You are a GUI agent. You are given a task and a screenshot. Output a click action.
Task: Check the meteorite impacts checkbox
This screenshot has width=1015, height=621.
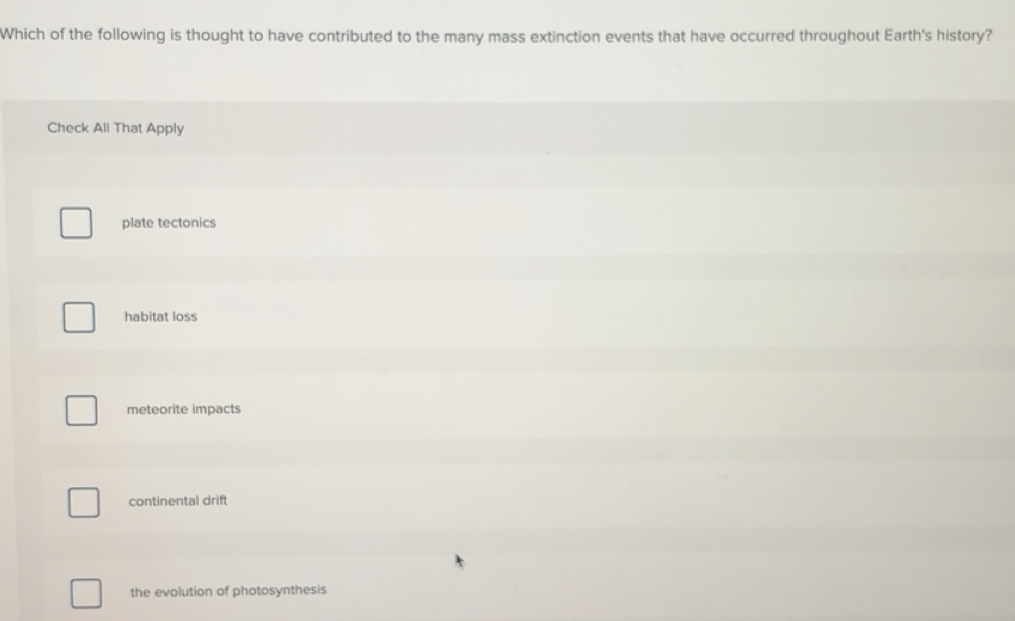pos(81,409)
